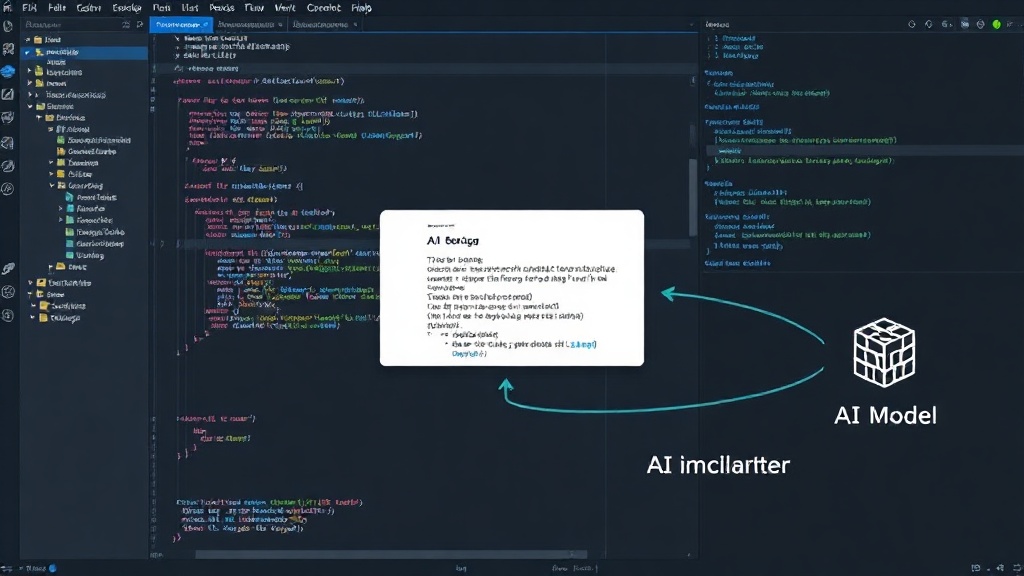Screen dimensions: 1024x576
Task: Click the editor vertical scrollbar thumb
Action: [692, 197]
